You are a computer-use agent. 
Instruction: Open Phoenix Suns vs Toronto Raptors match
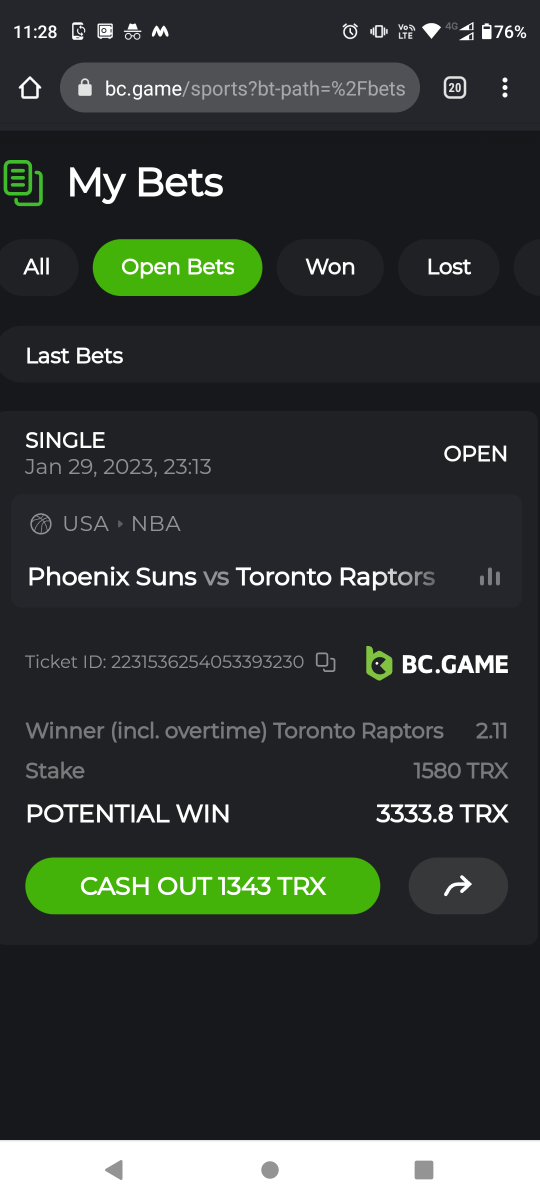(232, 577)
